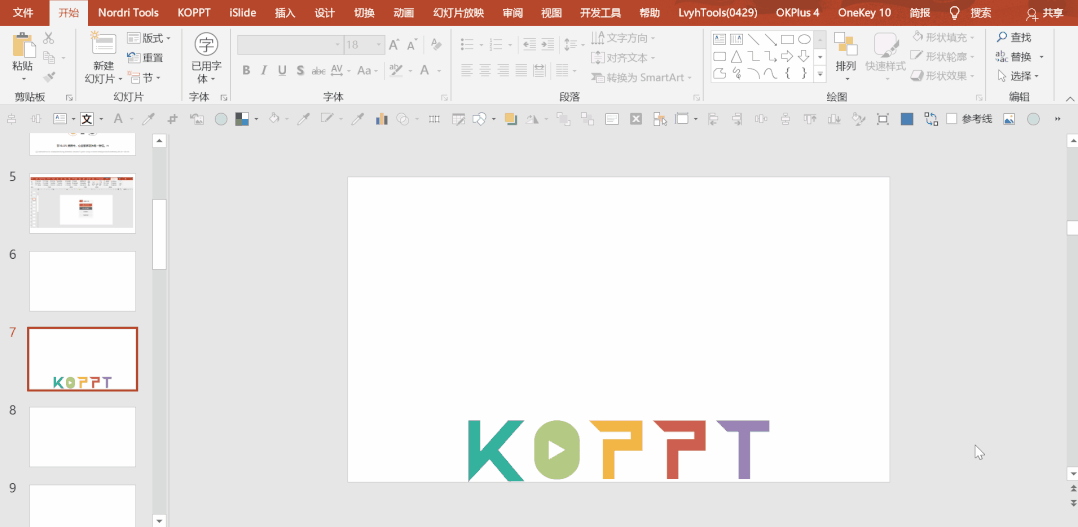The height and width of the screenshot is (527, 1078).
Task: Toggle Bold formatting
Action: tap(246, 70)
